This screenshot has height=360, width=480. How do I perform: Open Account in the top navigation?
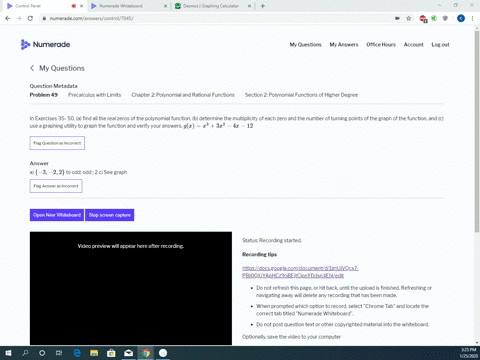click(x=413, y=45)
